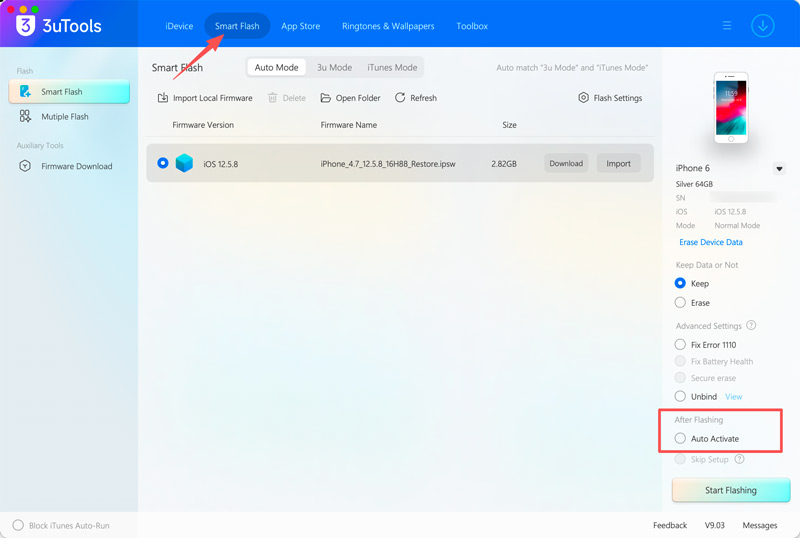Click the Smart Flash sidebar icon
Screen dimensions: 800x538
25,91
